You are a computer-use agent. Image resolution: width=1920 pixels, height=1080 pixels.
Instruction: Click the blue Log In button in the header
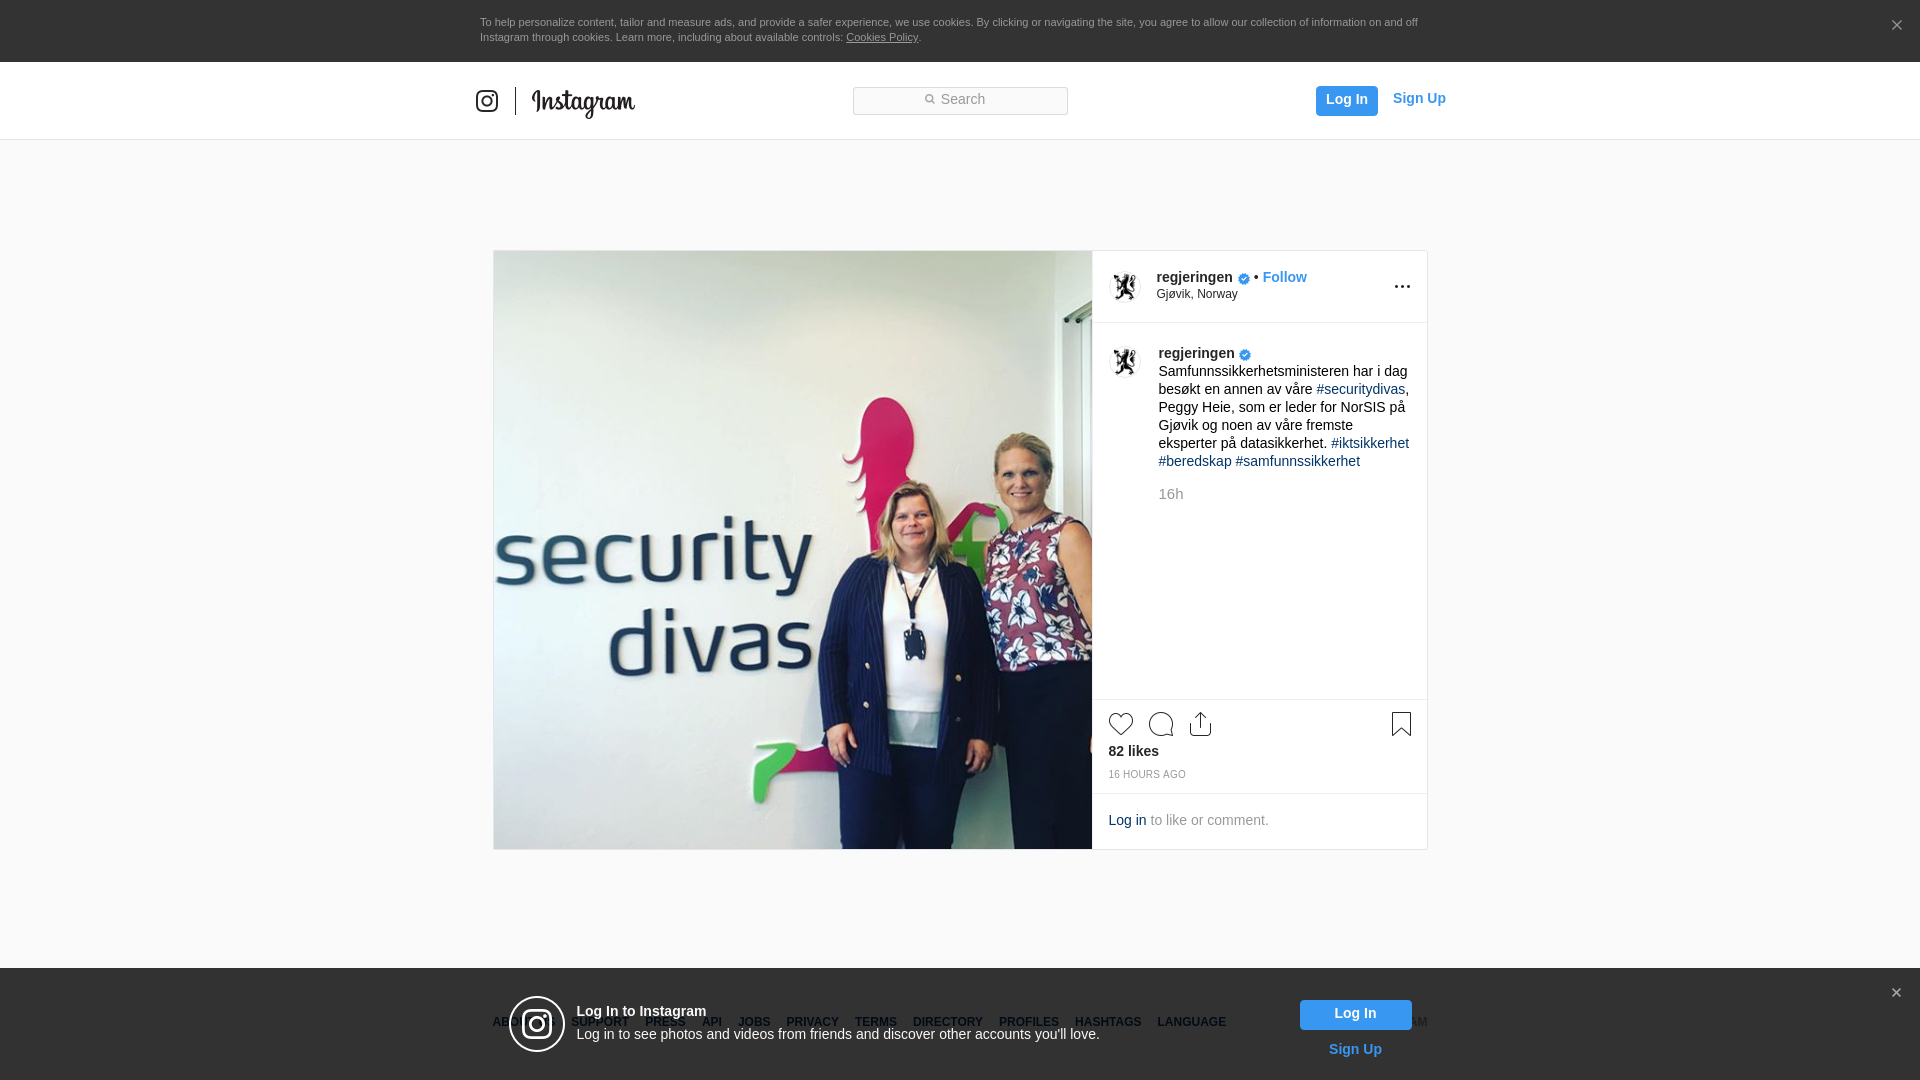click(1346, 101)
